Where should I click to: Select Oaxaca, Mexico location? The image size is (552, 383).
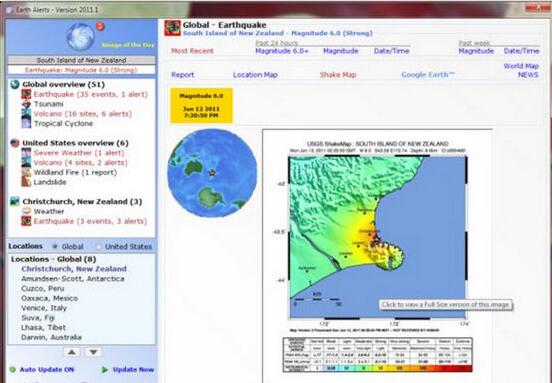[x=49, y=298]
